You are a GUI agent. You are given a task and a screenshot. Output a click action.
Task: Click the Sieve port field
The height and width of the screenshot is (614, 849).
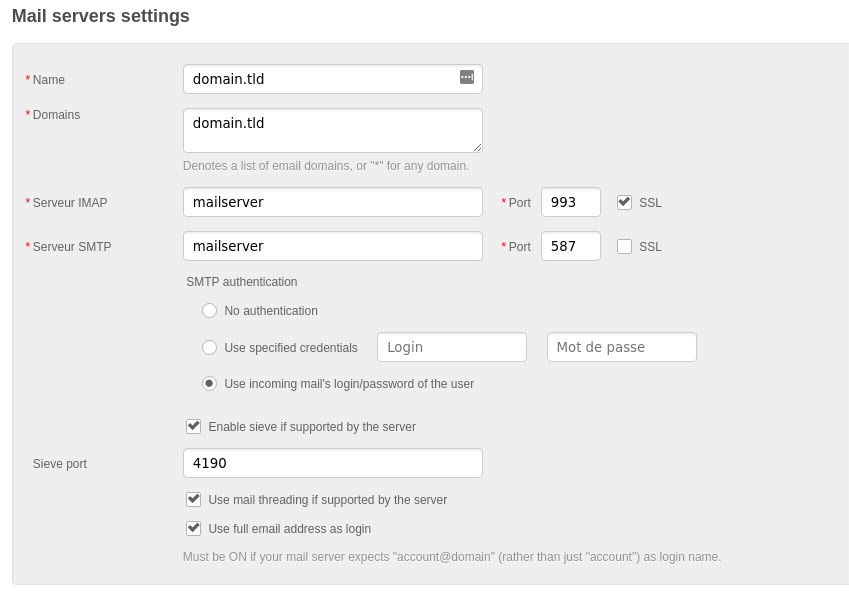pos(332,463)
